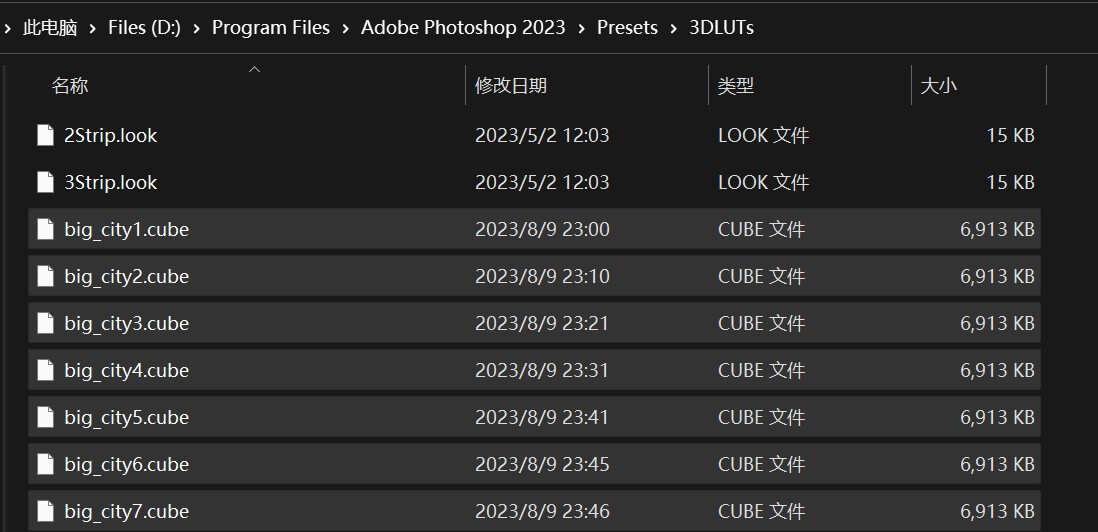Select the big_city6.cube file row
The image size is (1098, 532).
pos(534,464)
